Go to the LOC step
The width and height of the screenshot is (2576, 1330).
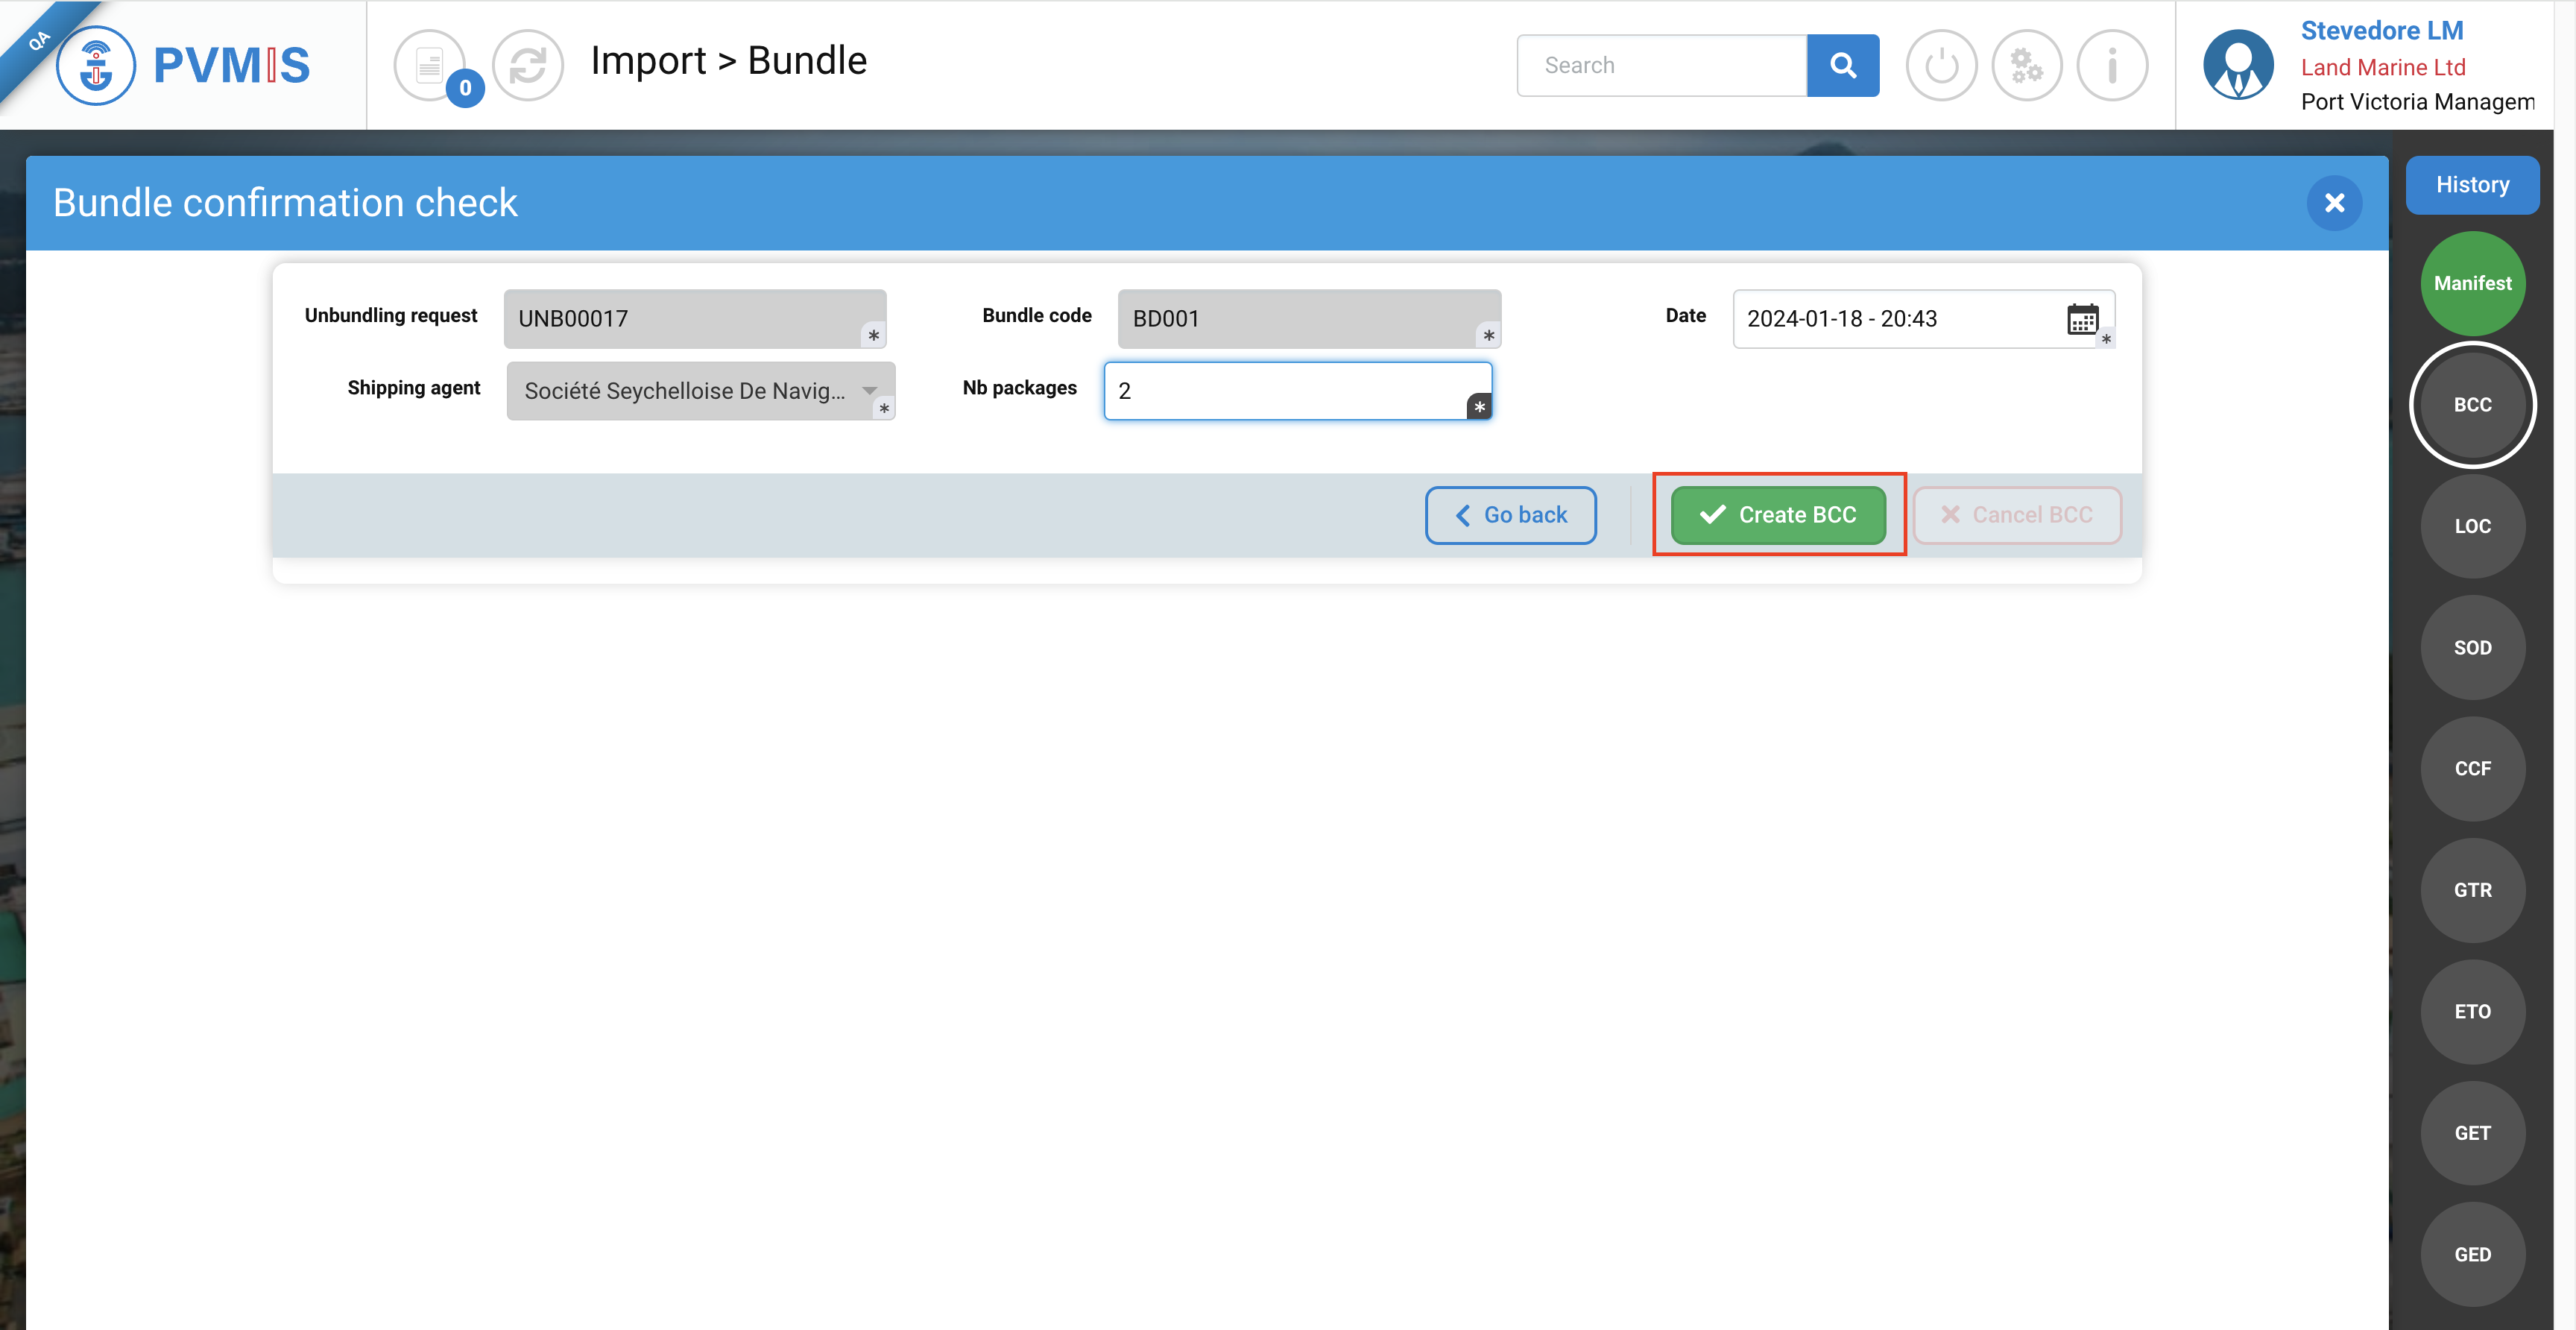(x=2472, y=527)
